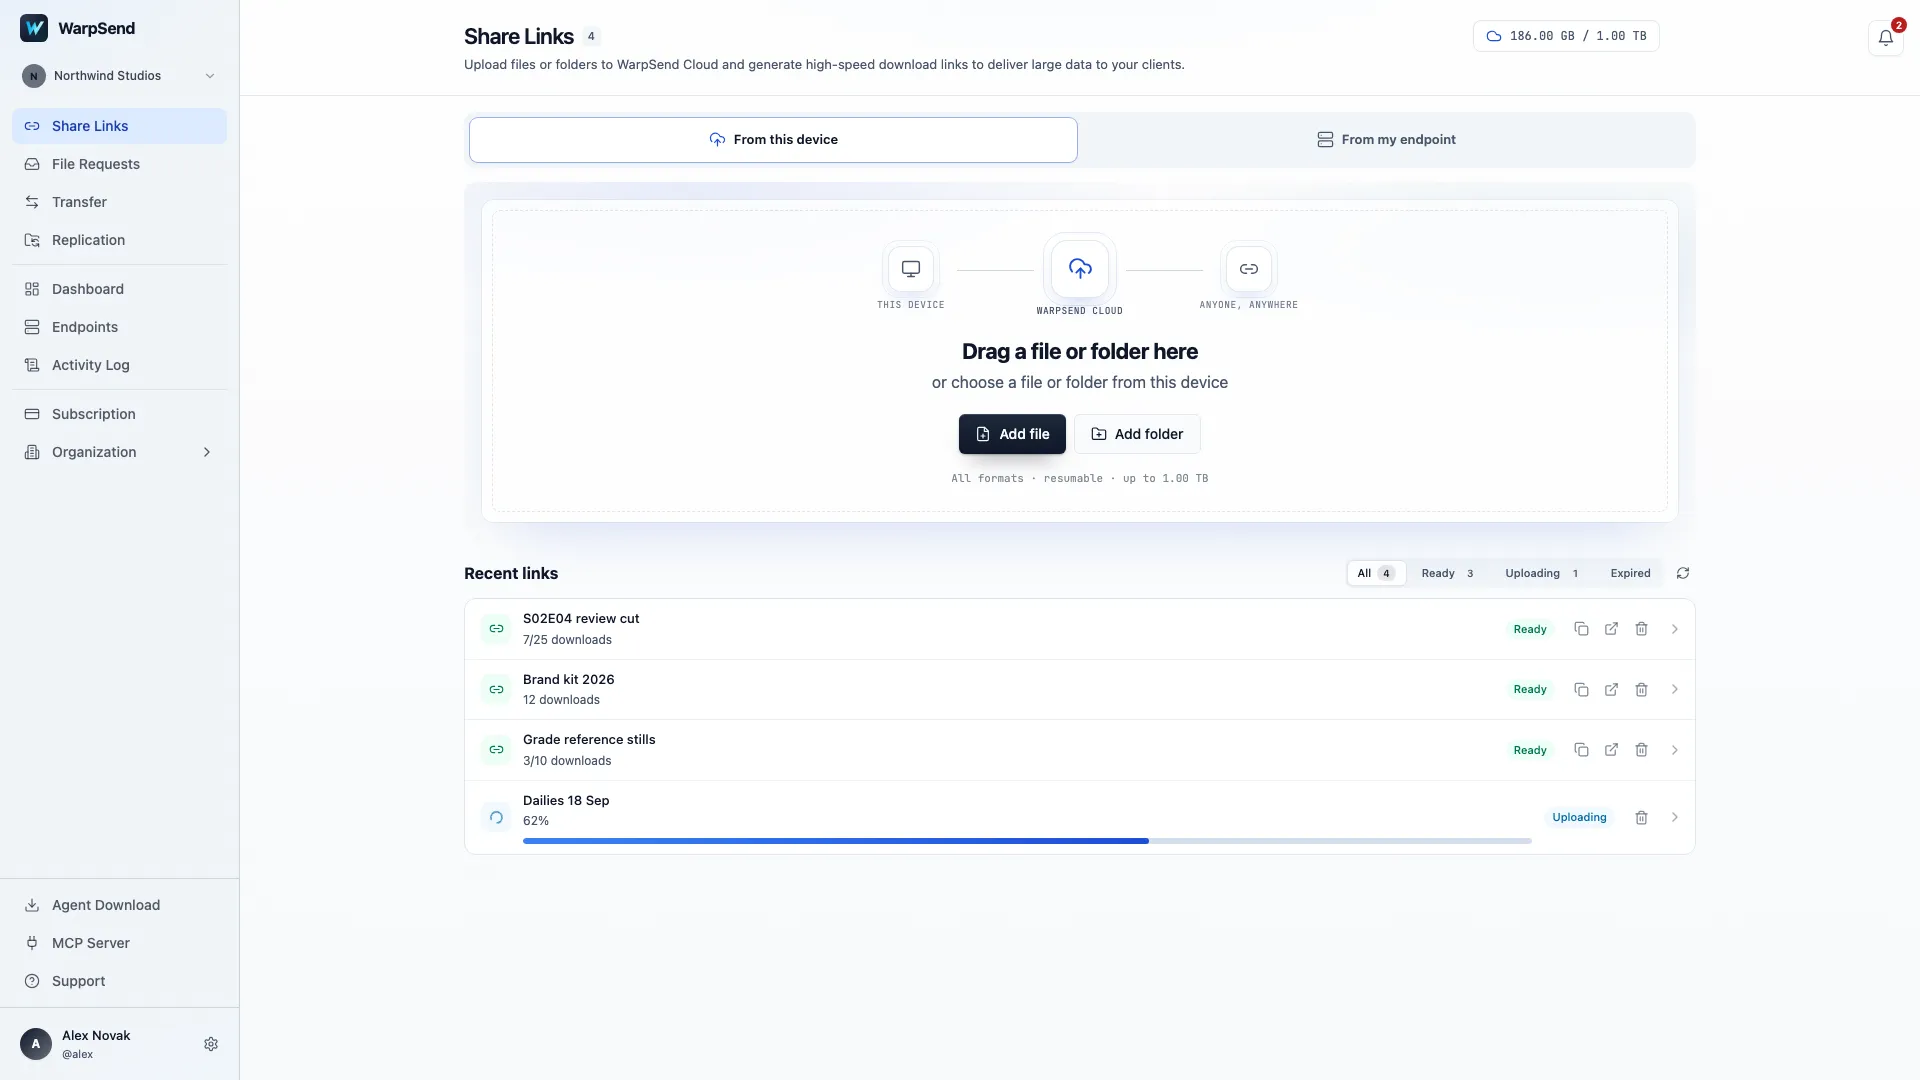Click the cloud storage usage indicator
This screenshot has width=1920, height=1080.
tap(1566, 36)
